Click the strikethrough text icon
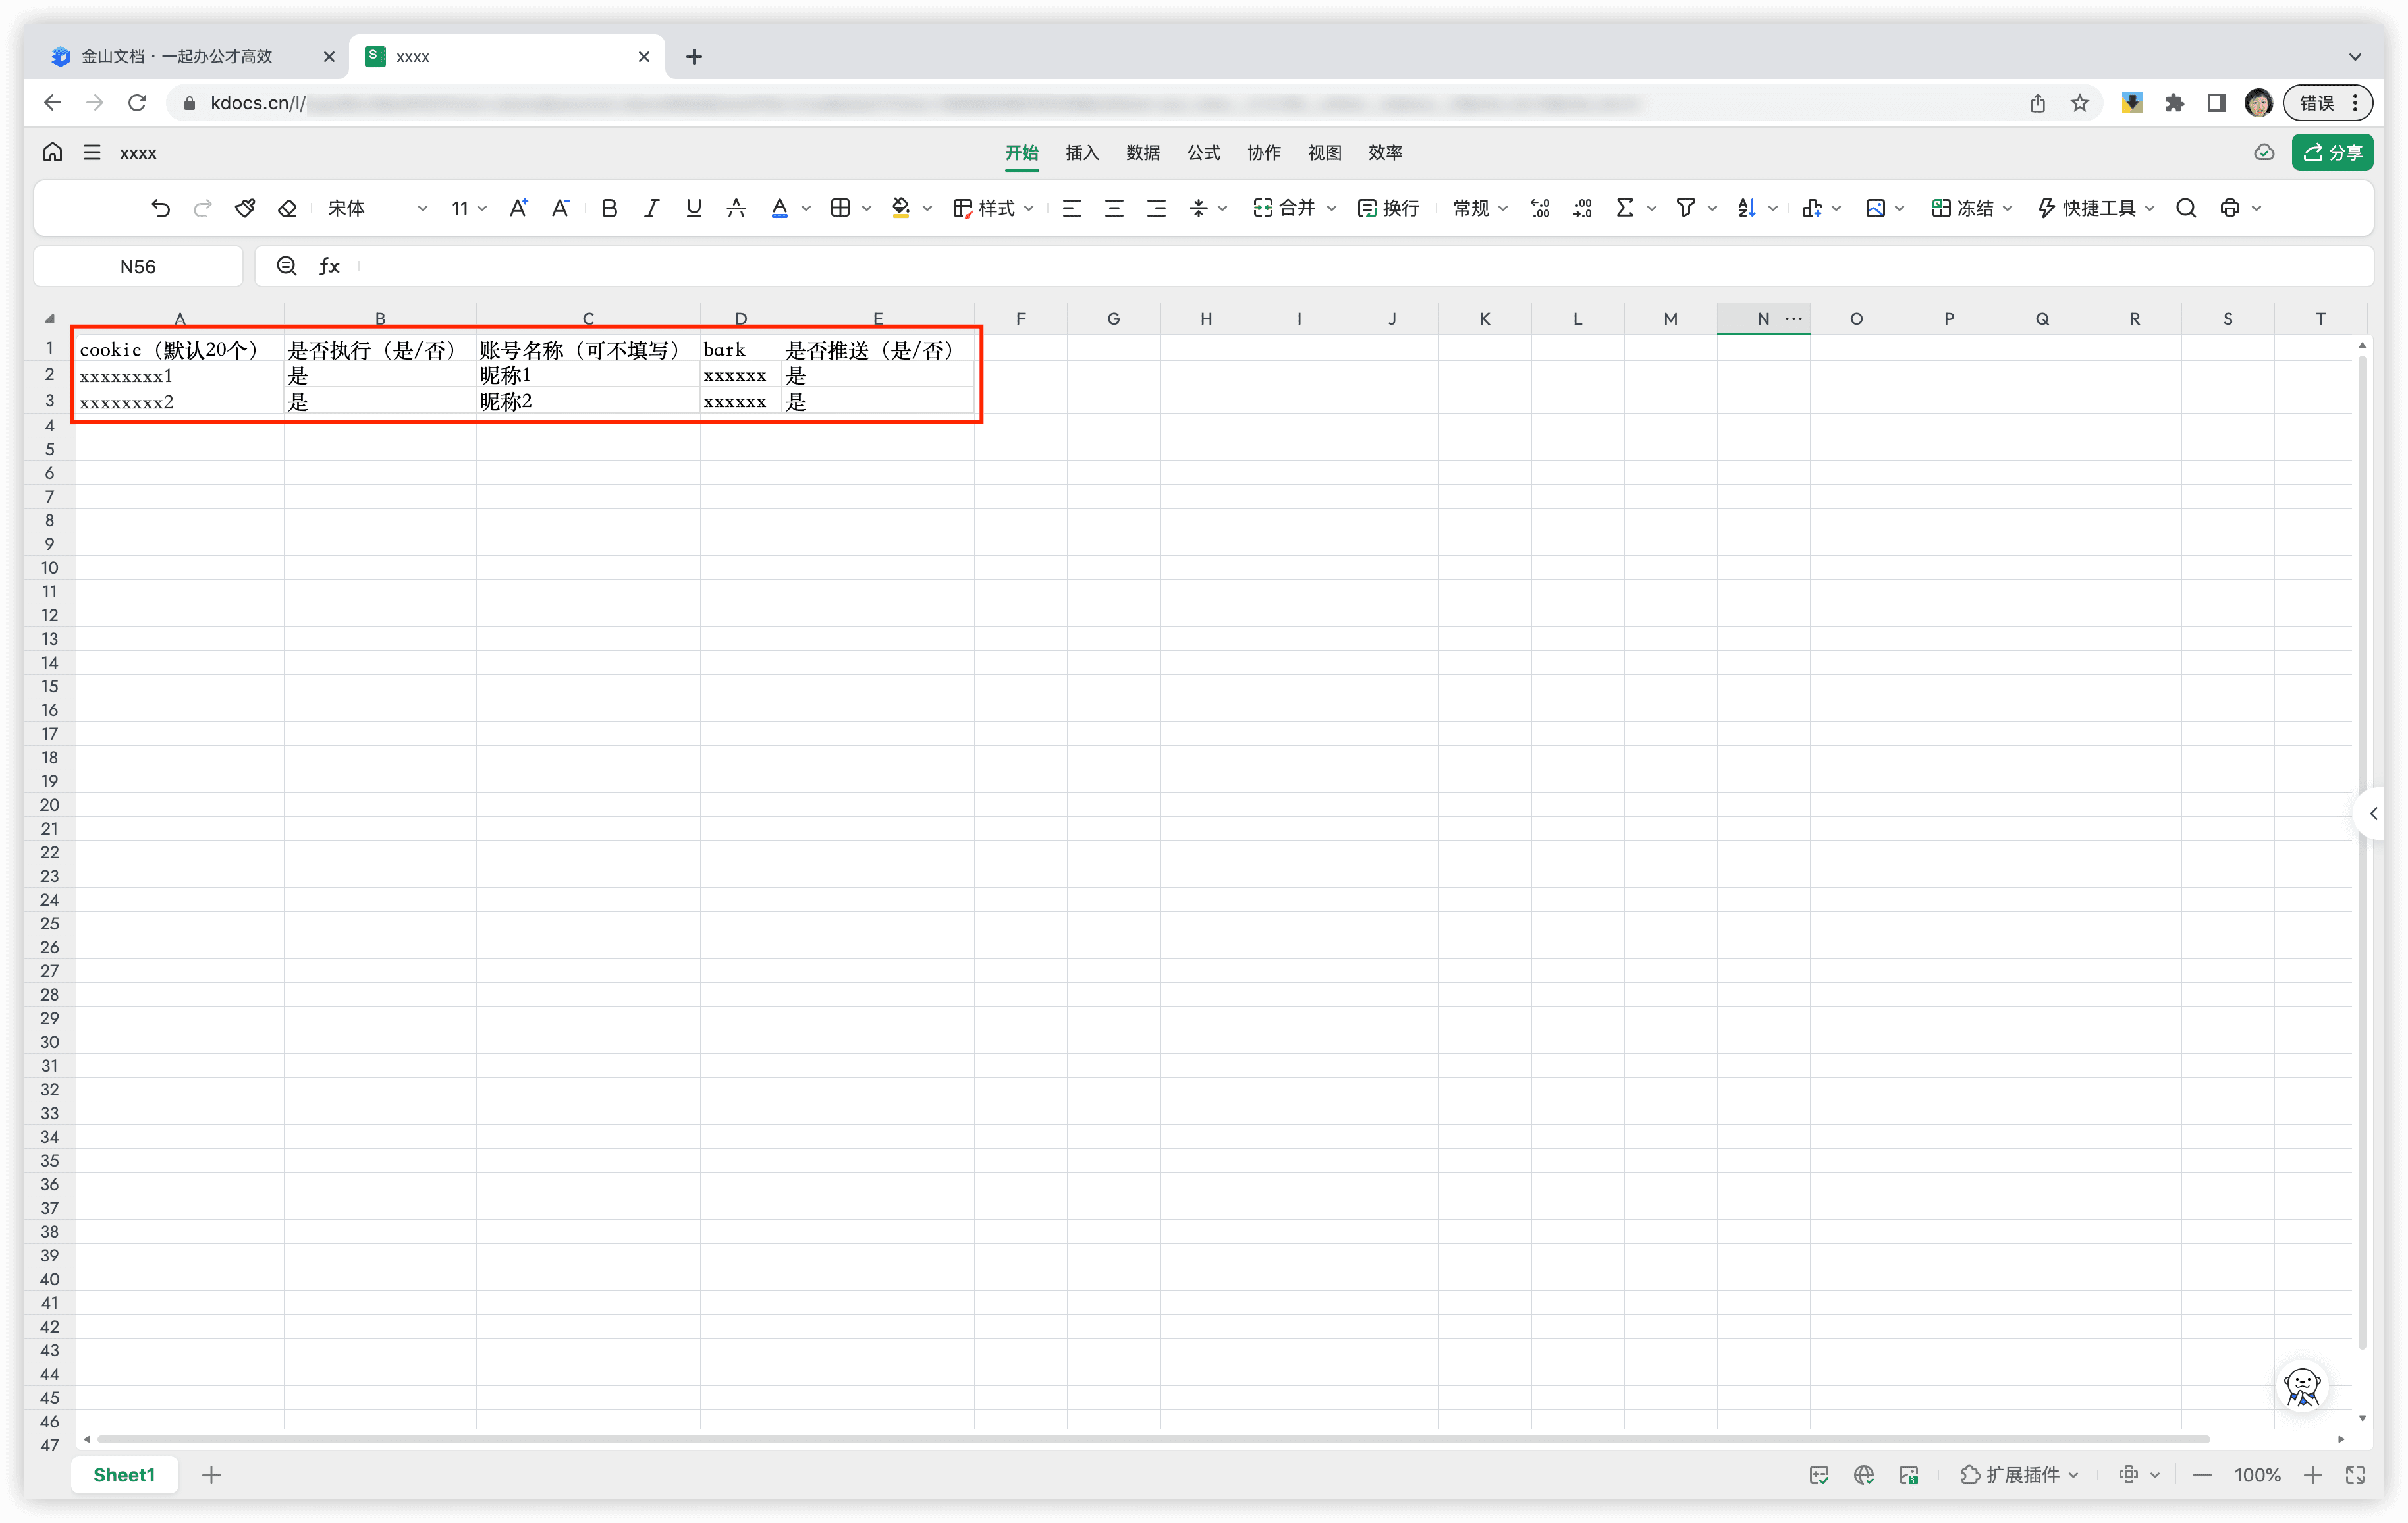The height and width of the screenshot is (1523, 2408). click(736, 208)
